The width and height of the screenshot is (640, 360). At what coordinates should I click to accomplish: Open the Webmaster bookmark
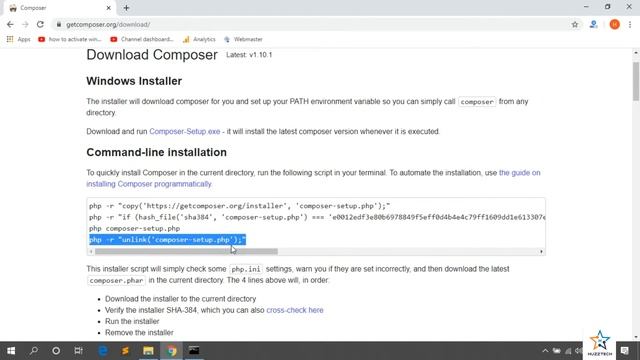point(243,39)
